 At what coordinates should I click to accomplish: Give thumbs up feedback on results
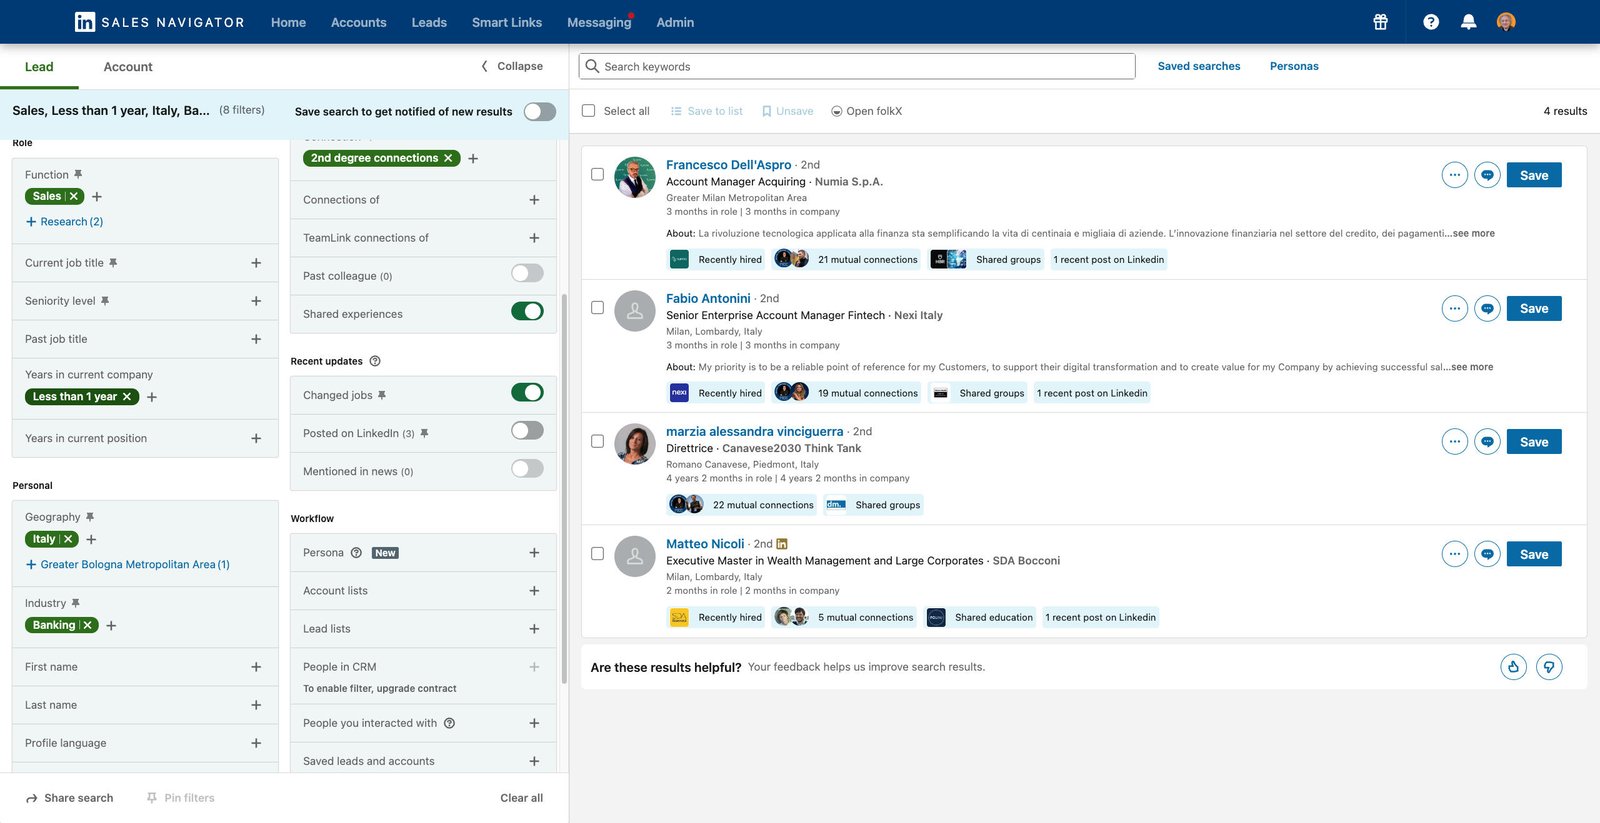click(1514, 667)
